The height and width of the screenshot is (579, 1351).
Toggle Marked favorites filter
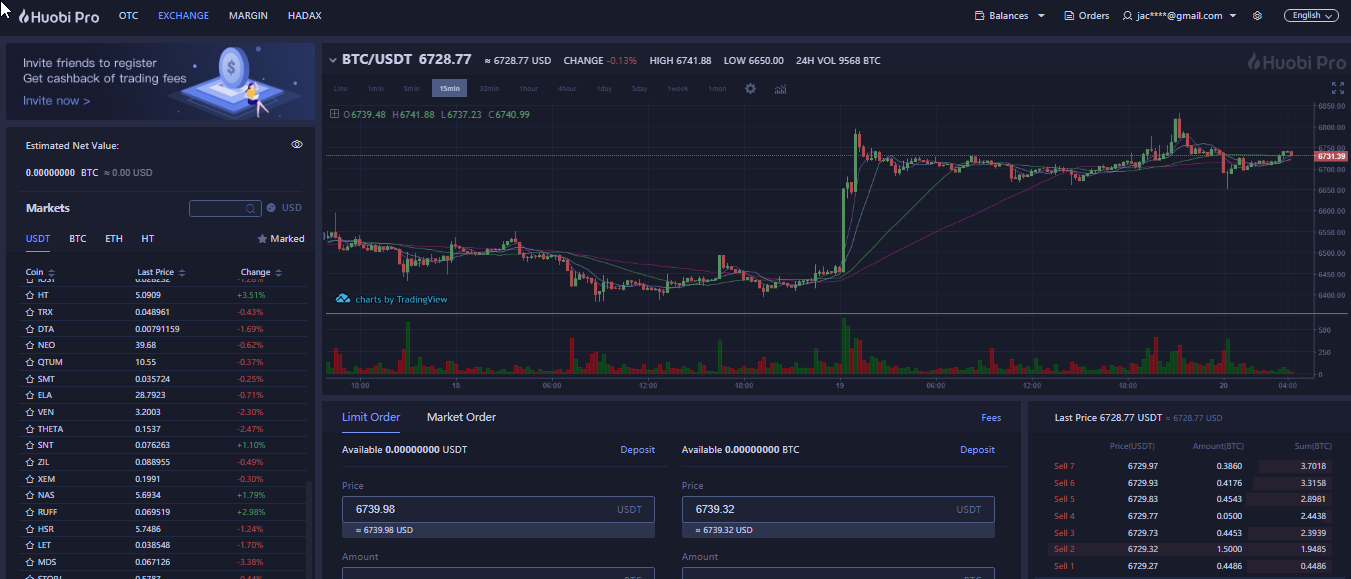[281, 239]
